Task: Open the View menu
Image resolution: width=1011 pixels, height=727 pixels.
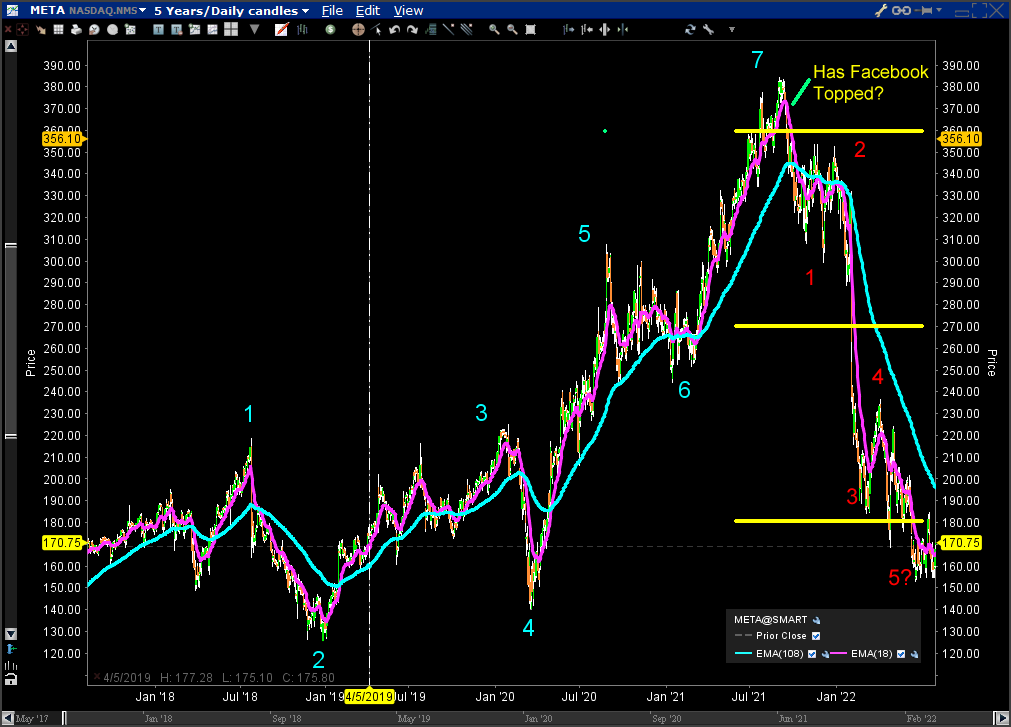Action: (x=408, y=11)
